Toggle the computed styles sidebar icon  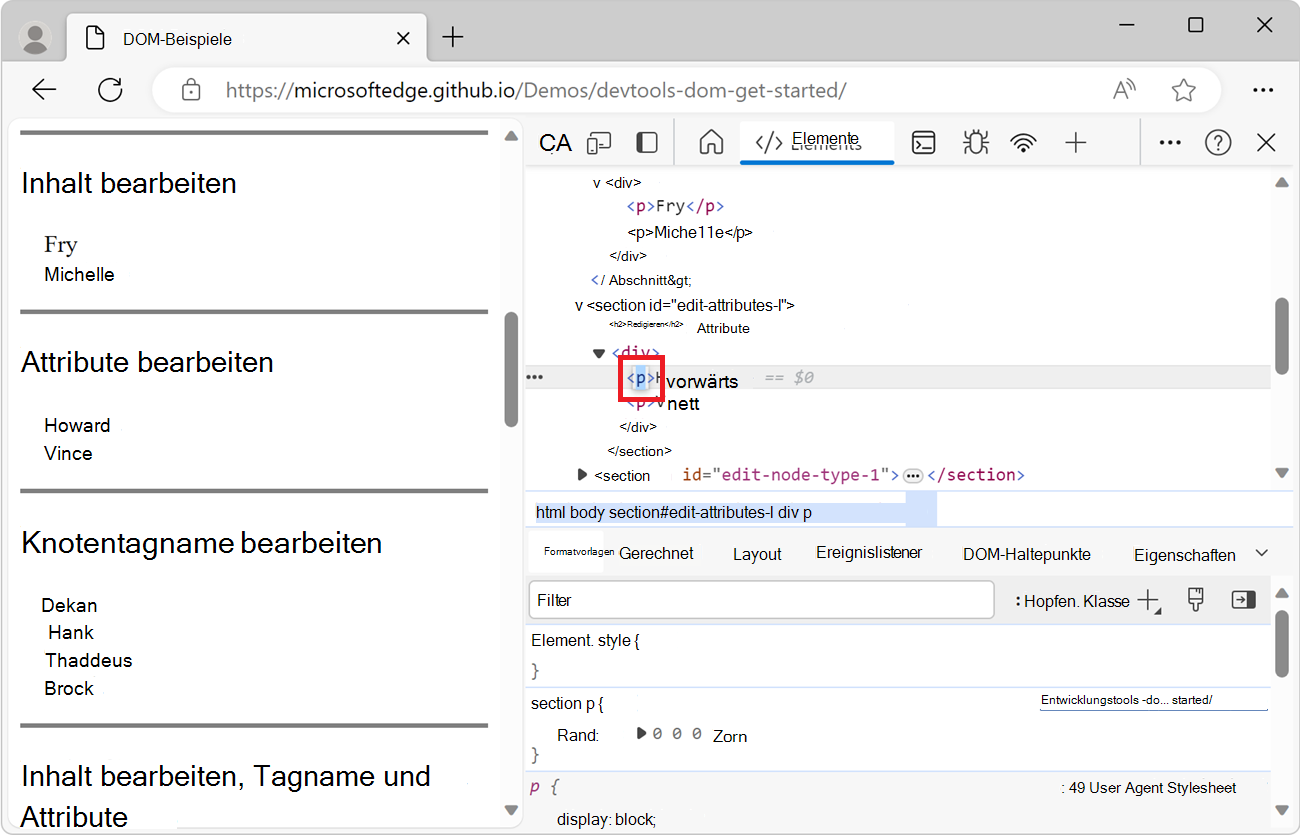[x=1243, y=600]
